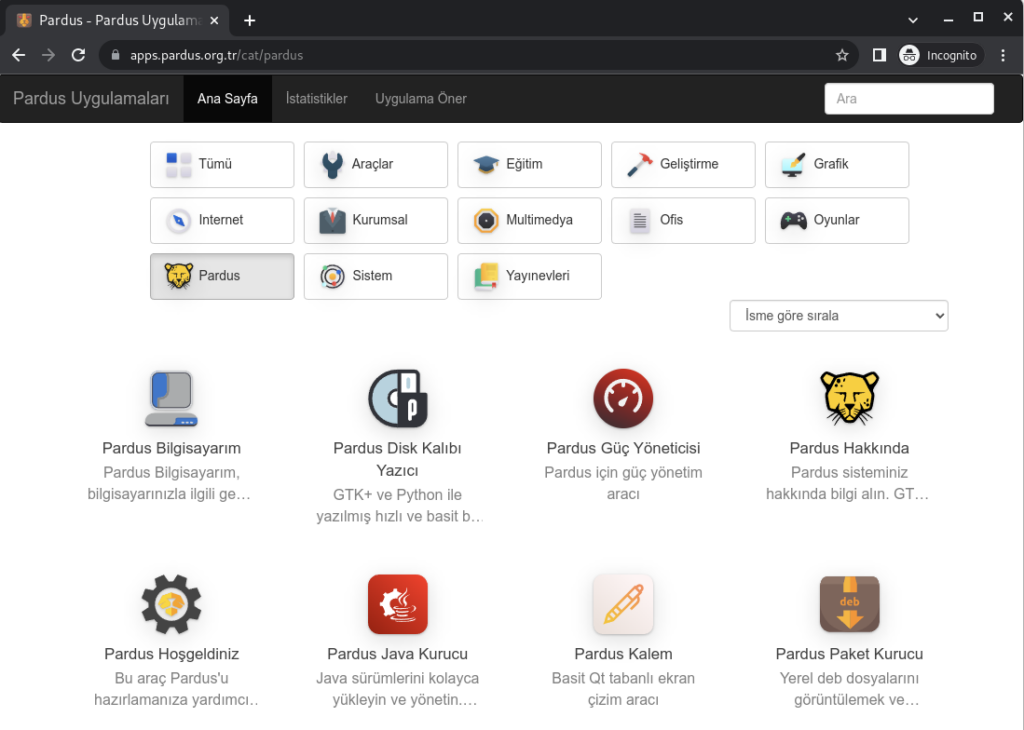Click the Internet compass icon

[x=178, y=221]
